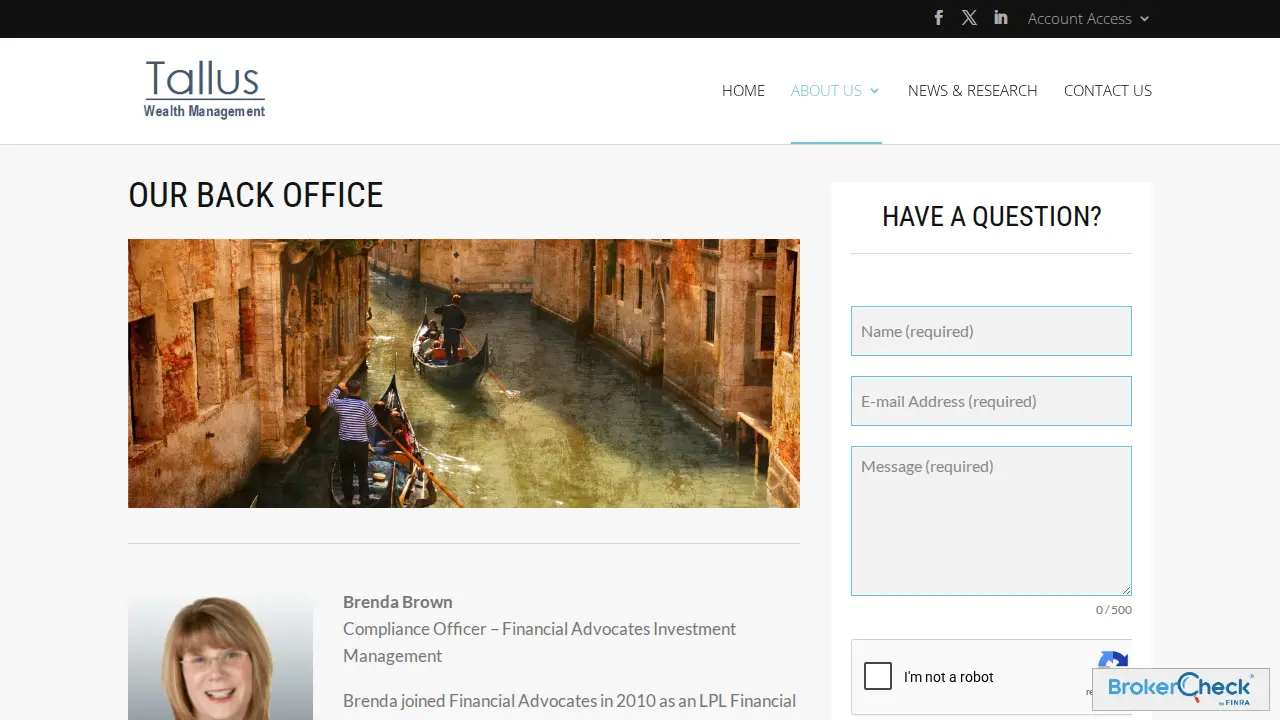Click the Venice gondola canal image
Viewport: 1280px width, 720px height.
coord(464,373)
